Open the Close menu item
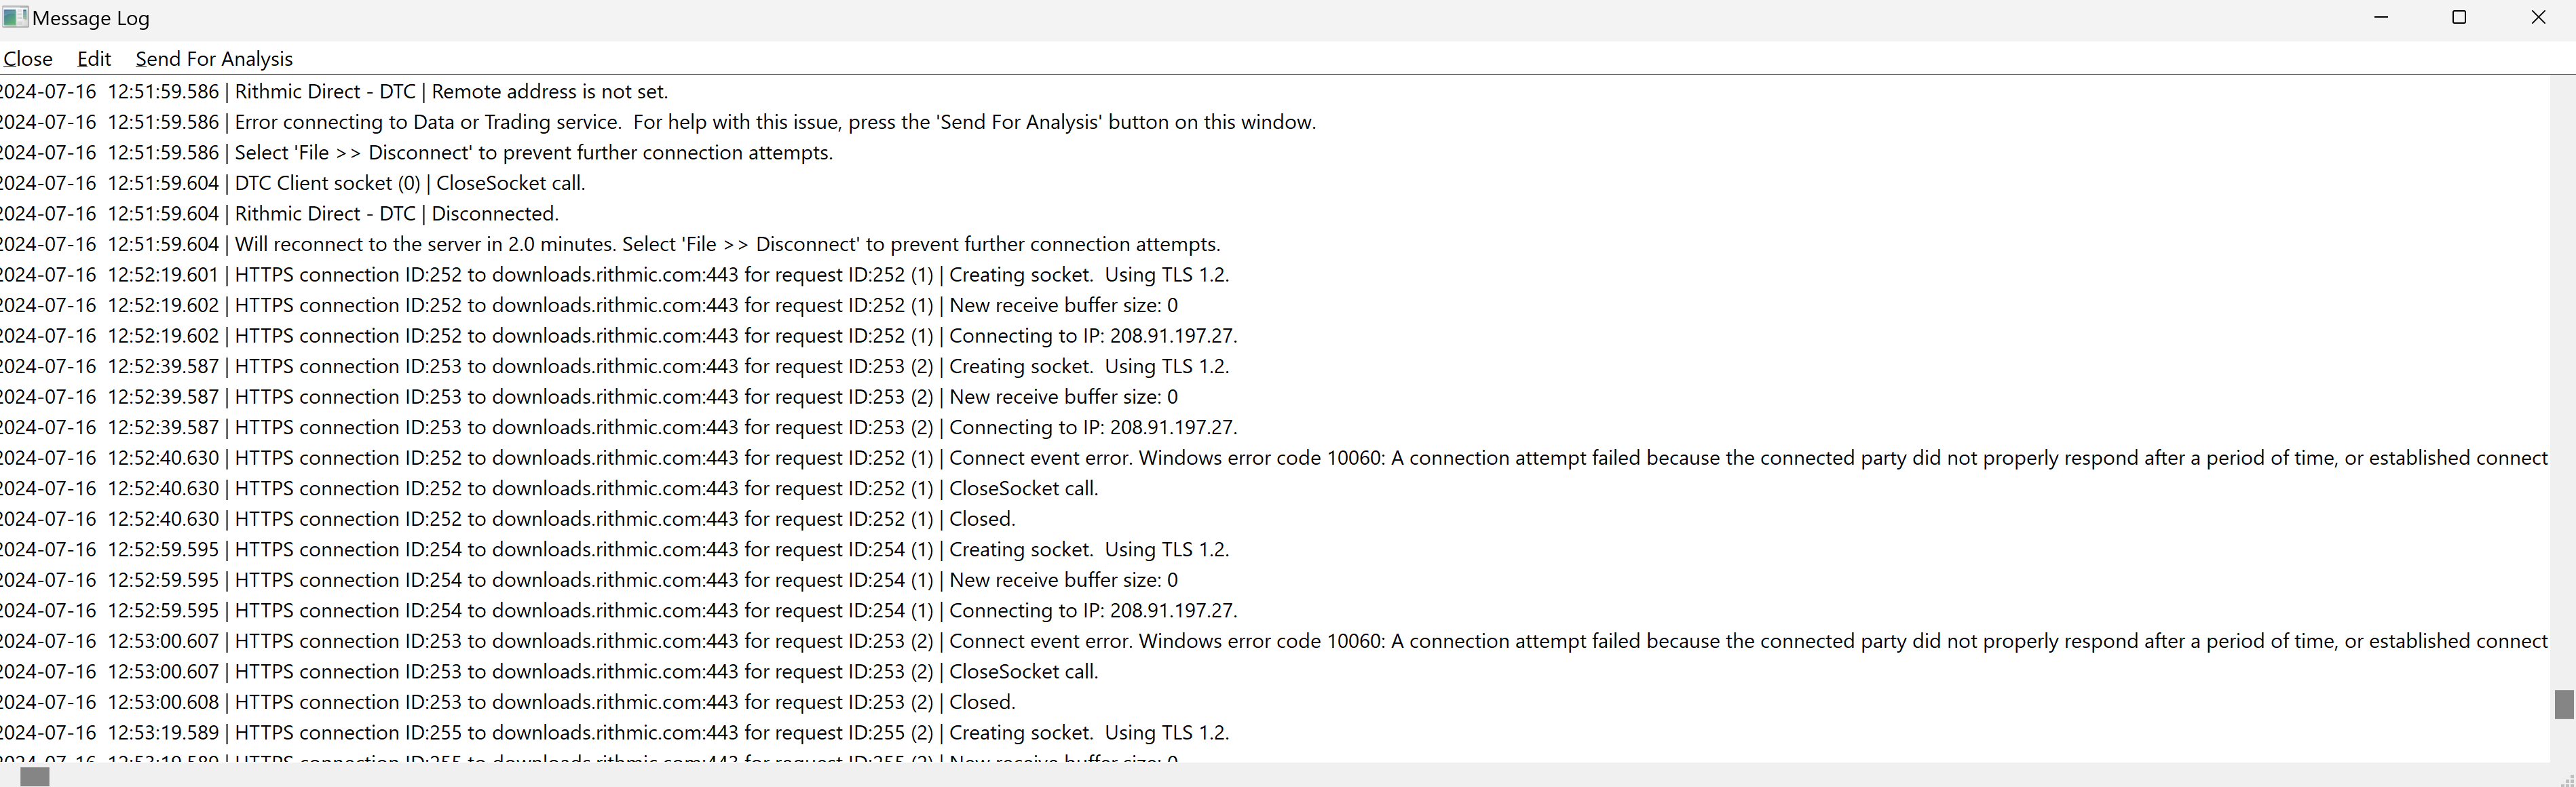This screenshot has width=2576, height=787. pyautogui.click(x=28, y=59)
